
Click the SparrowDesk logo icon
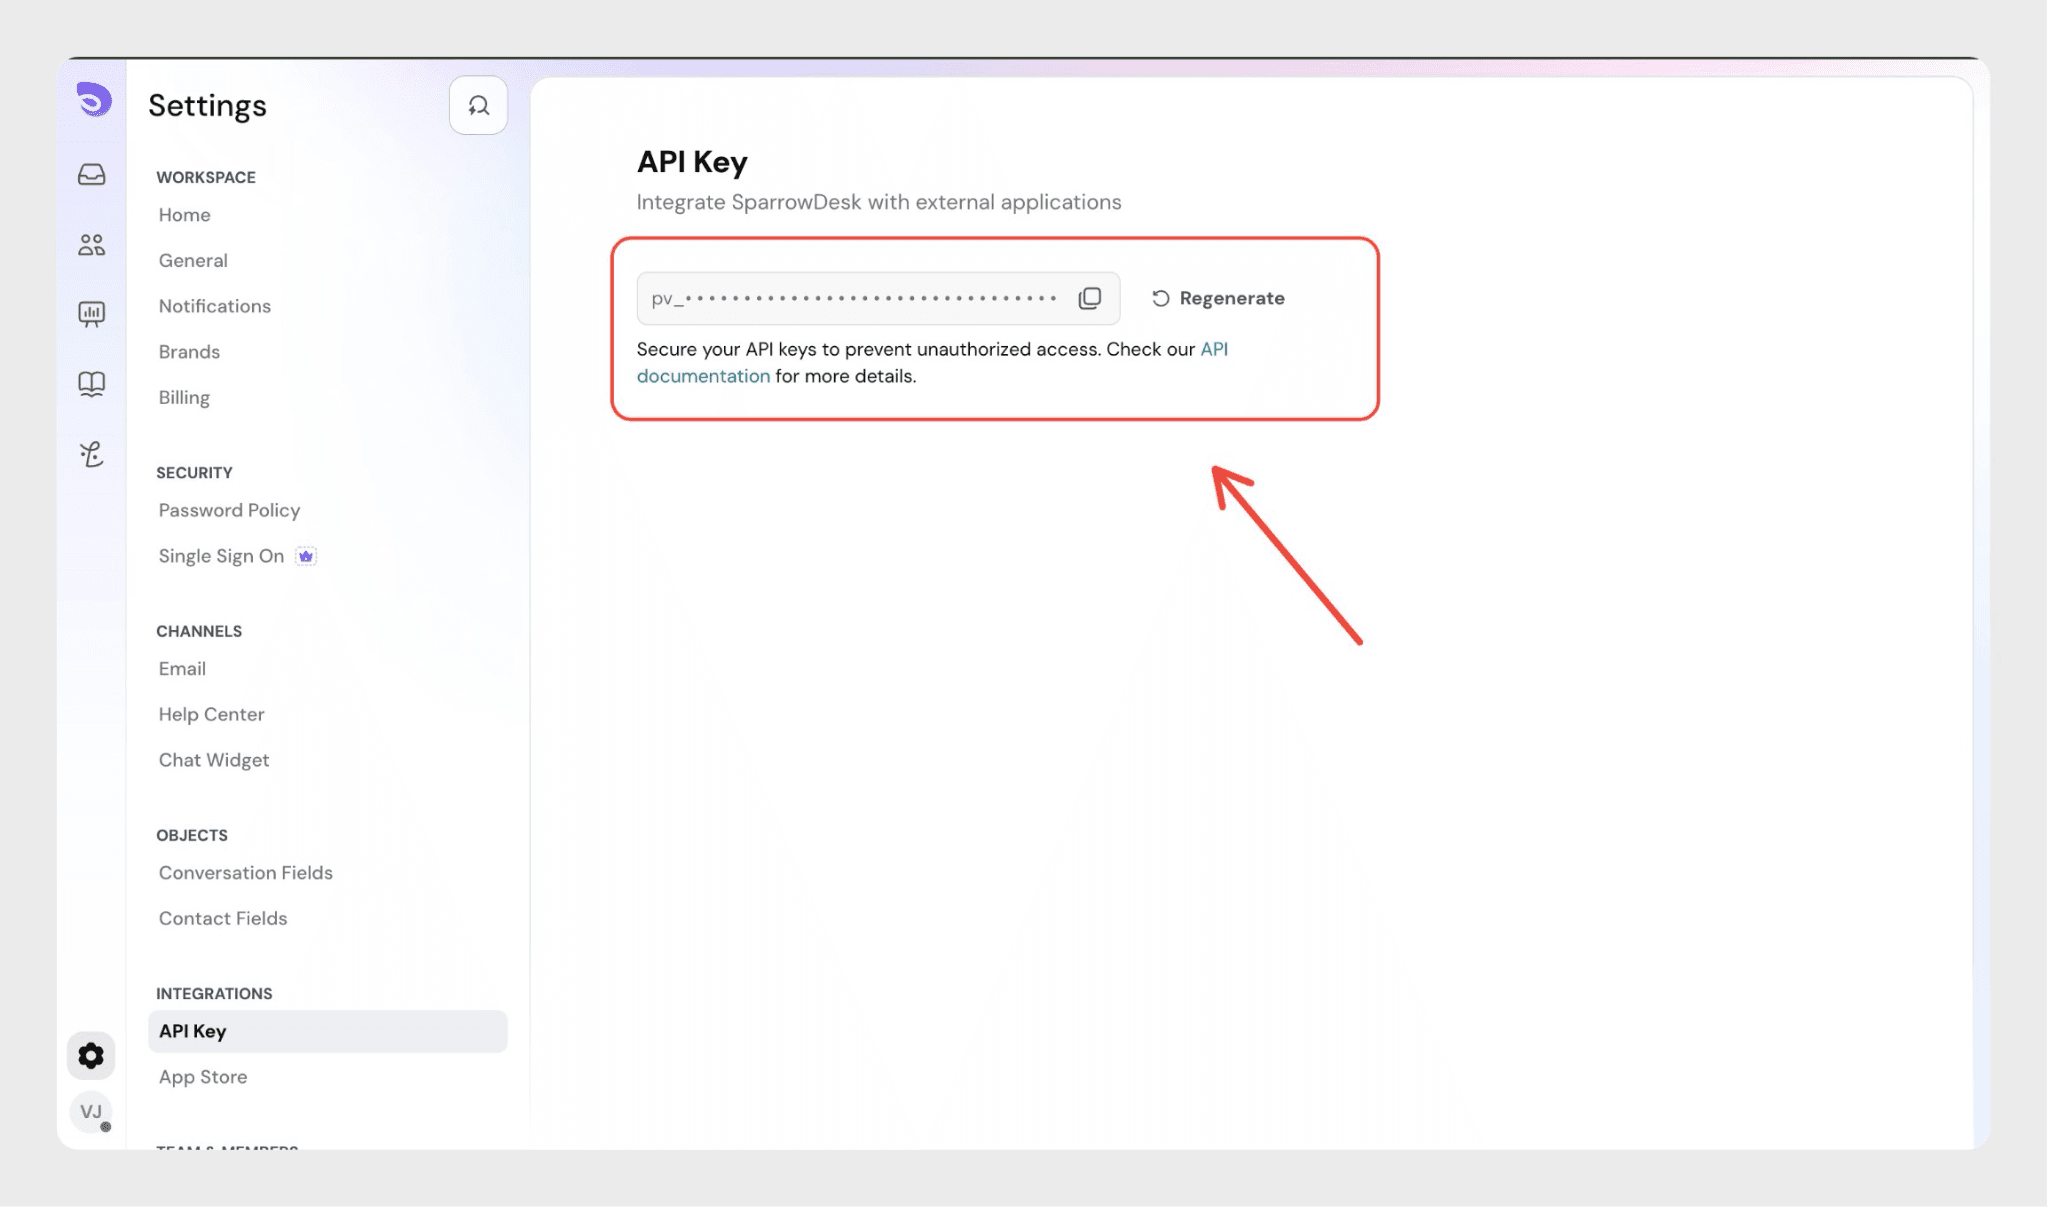[93, 100]
